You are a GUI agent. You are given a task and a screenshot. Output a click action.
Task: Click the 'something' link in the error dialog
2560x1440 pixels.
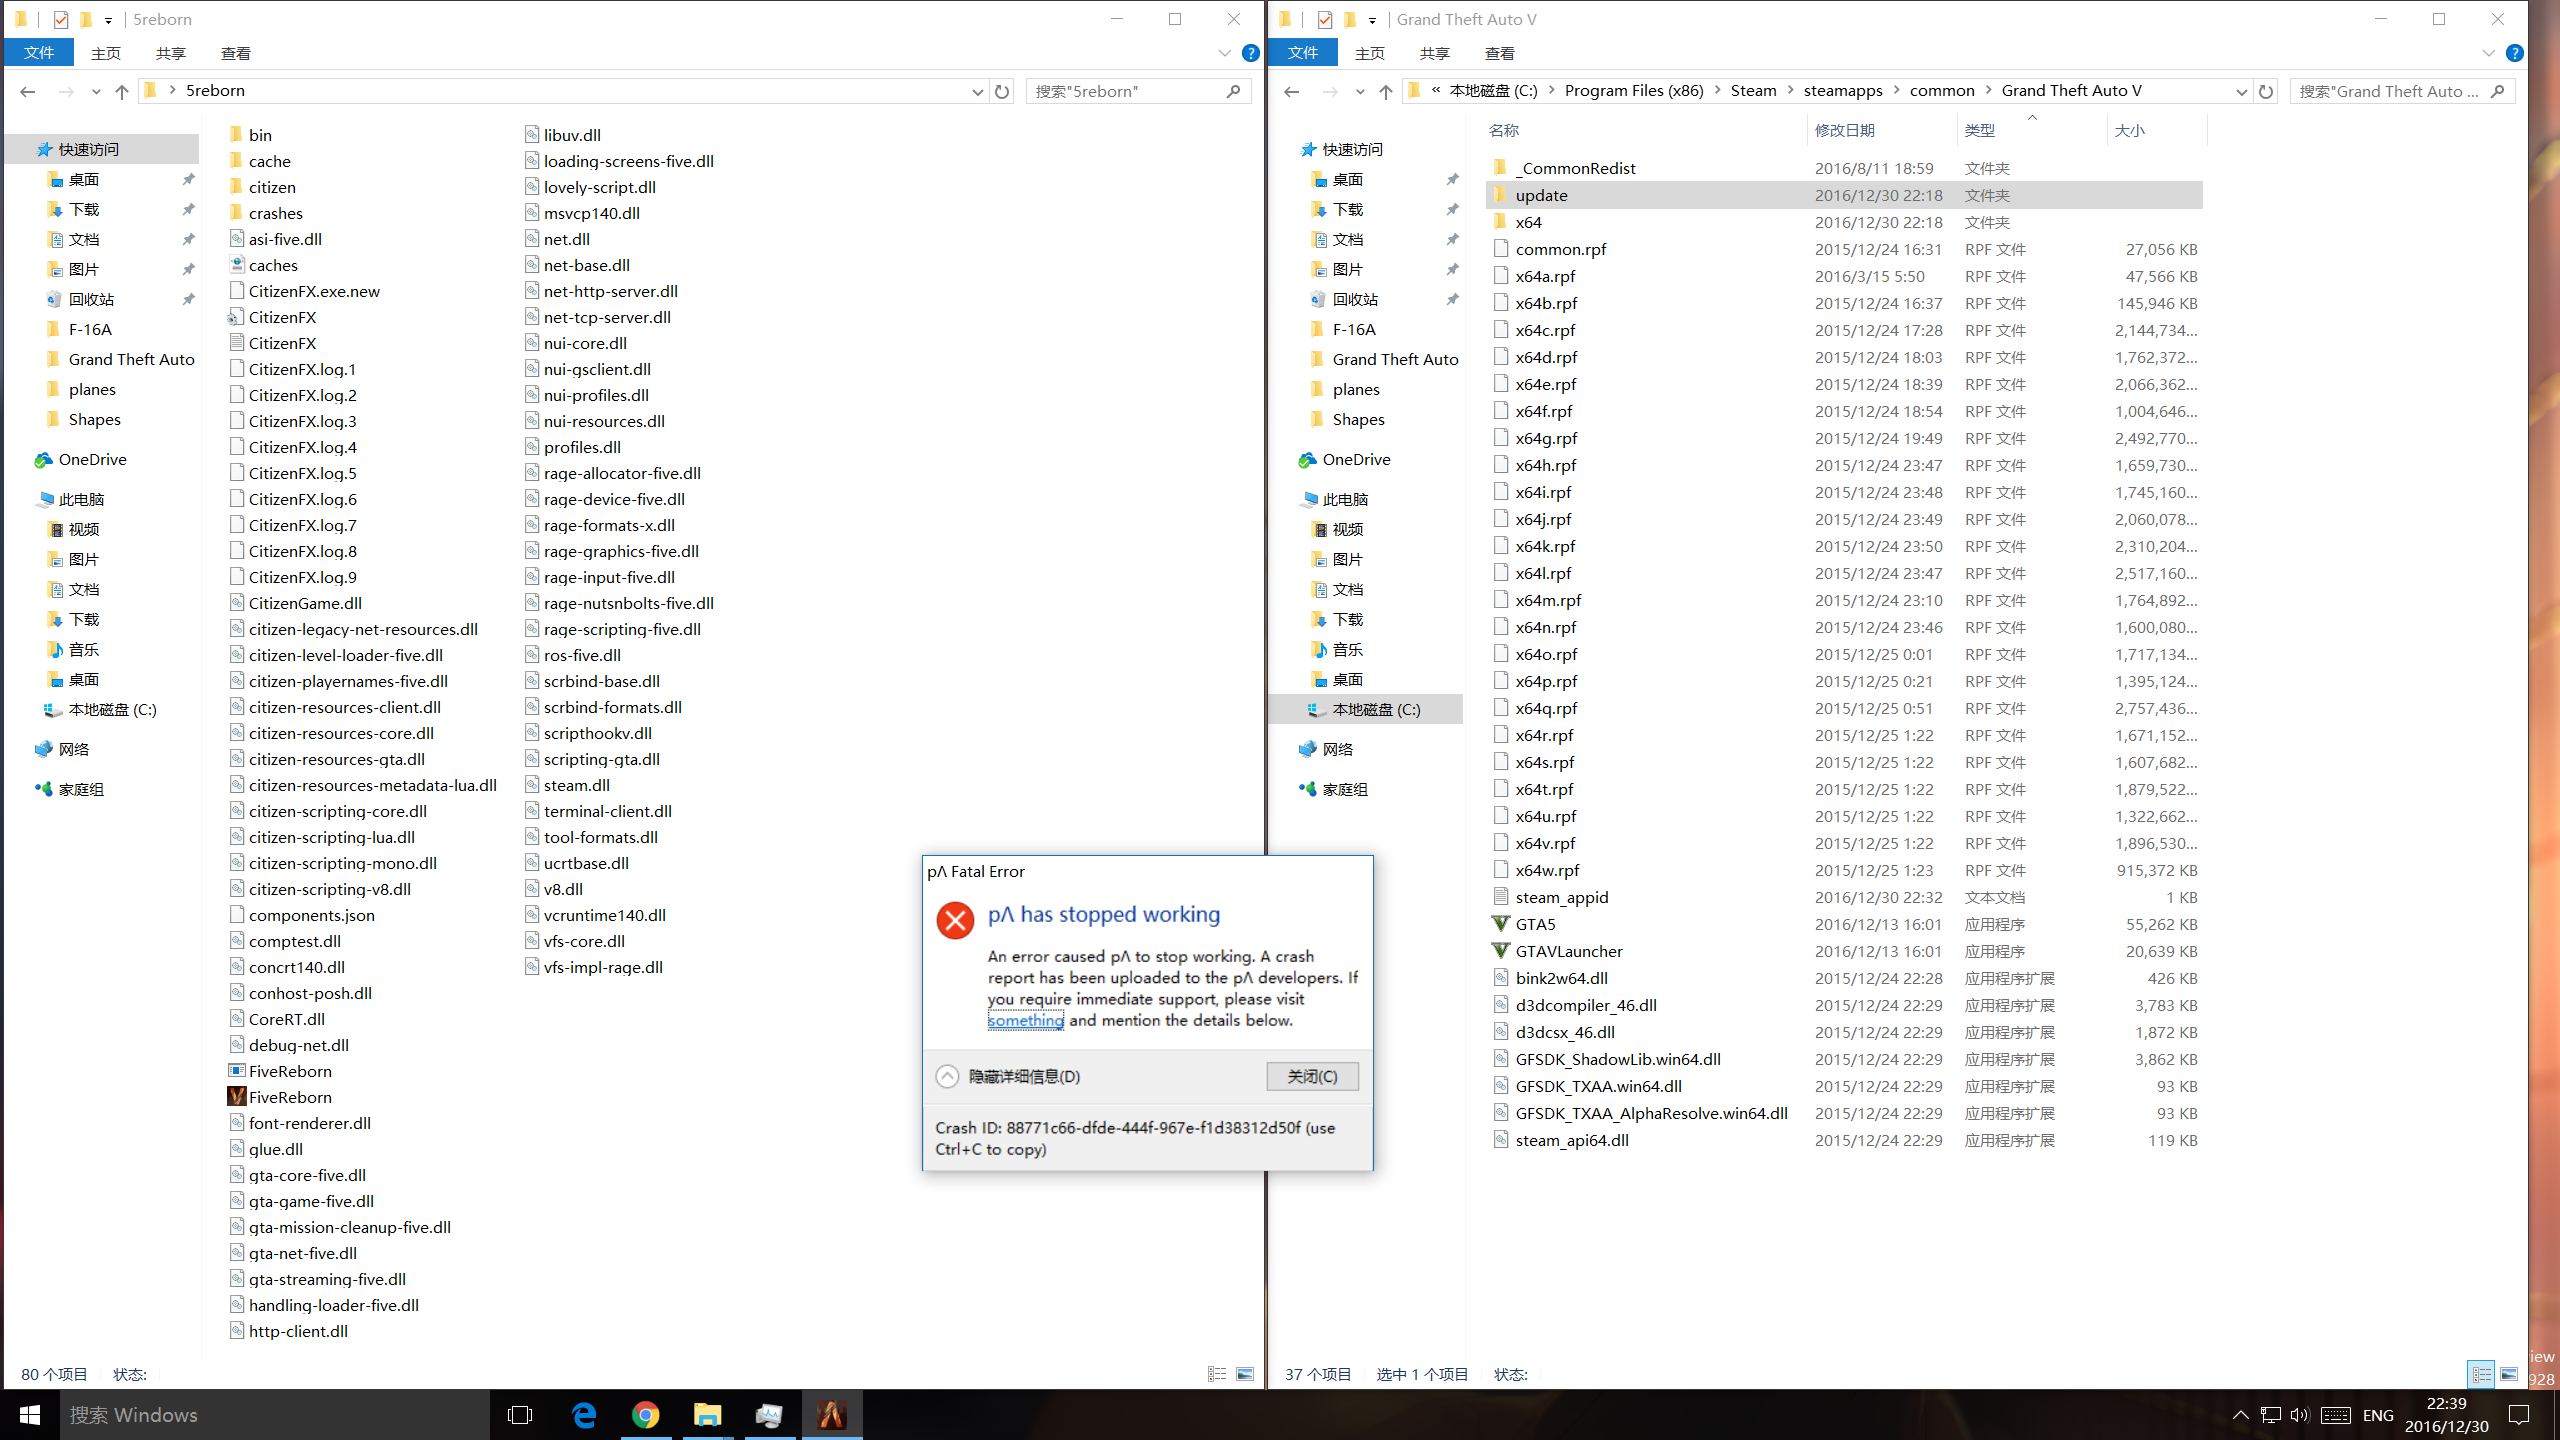(x=1026, y=1020)
